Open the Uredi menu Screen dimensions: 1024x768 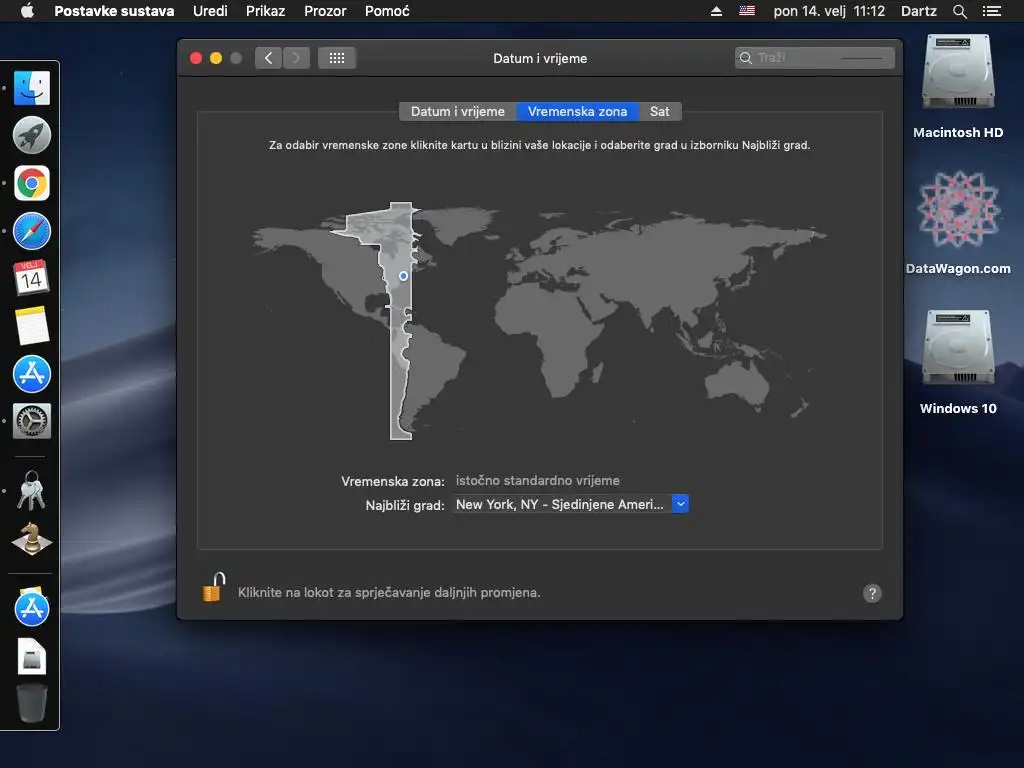tap(210, 11)
